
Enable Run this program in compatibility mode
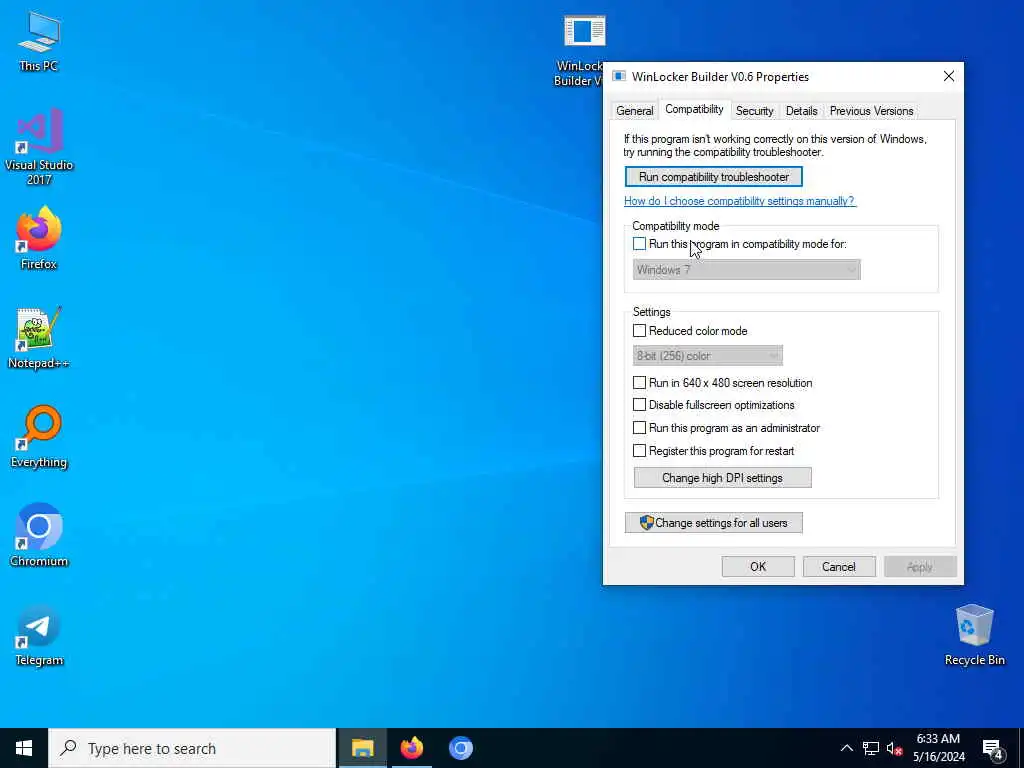coord(639,244)
